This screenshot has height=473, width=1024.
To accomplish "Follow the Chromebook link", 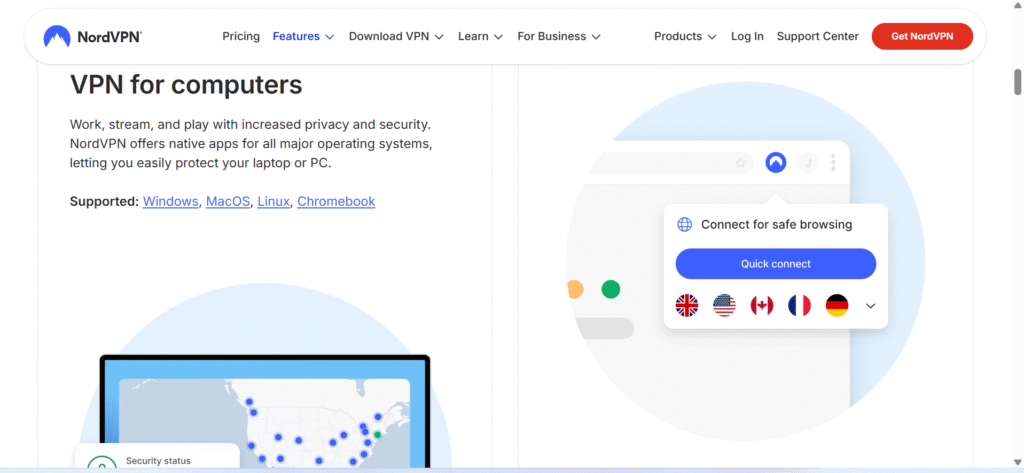I will tap(336, 201).
